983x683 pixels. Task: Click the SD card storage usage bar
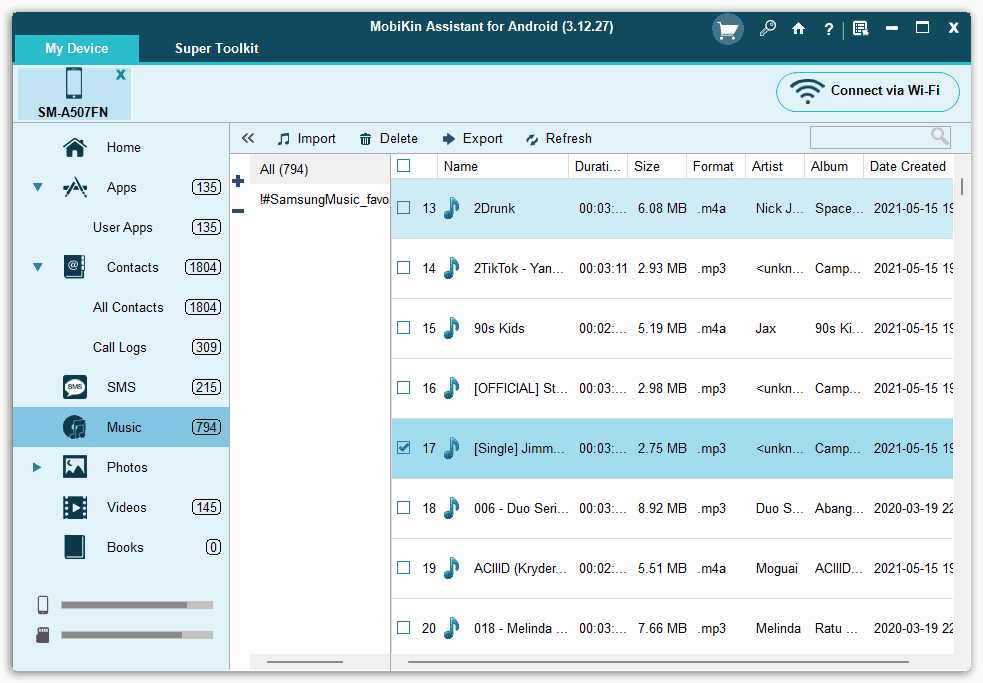tap(137, 635)
